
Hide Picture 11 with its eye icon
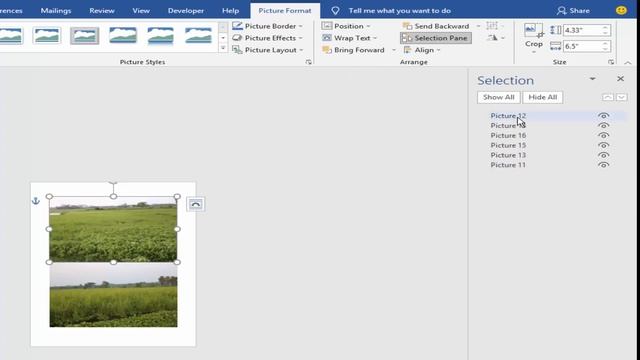pos(603,165)
